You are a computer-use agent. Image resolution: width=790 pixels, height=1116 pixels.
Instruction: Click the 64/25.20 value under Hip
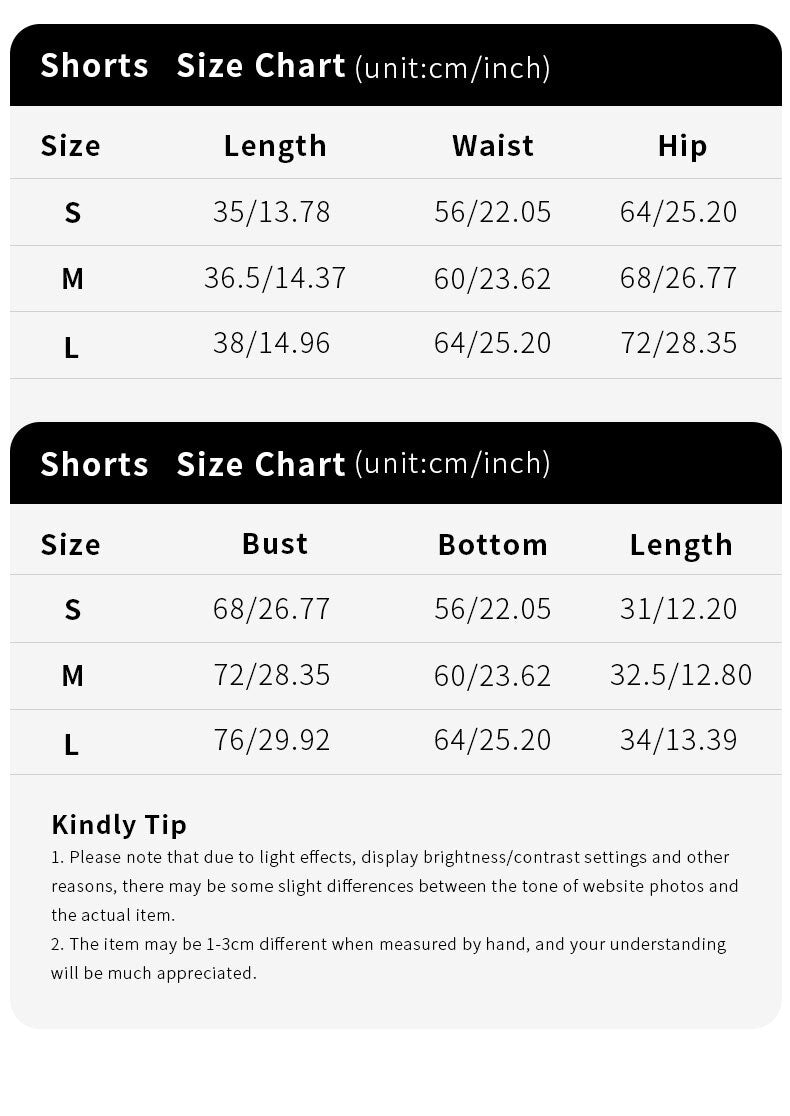(x=678, y=212)
